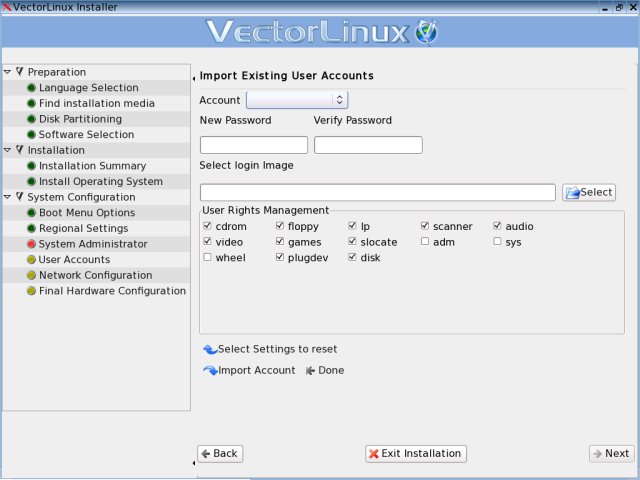Click the Select login image button

point(589,192)
